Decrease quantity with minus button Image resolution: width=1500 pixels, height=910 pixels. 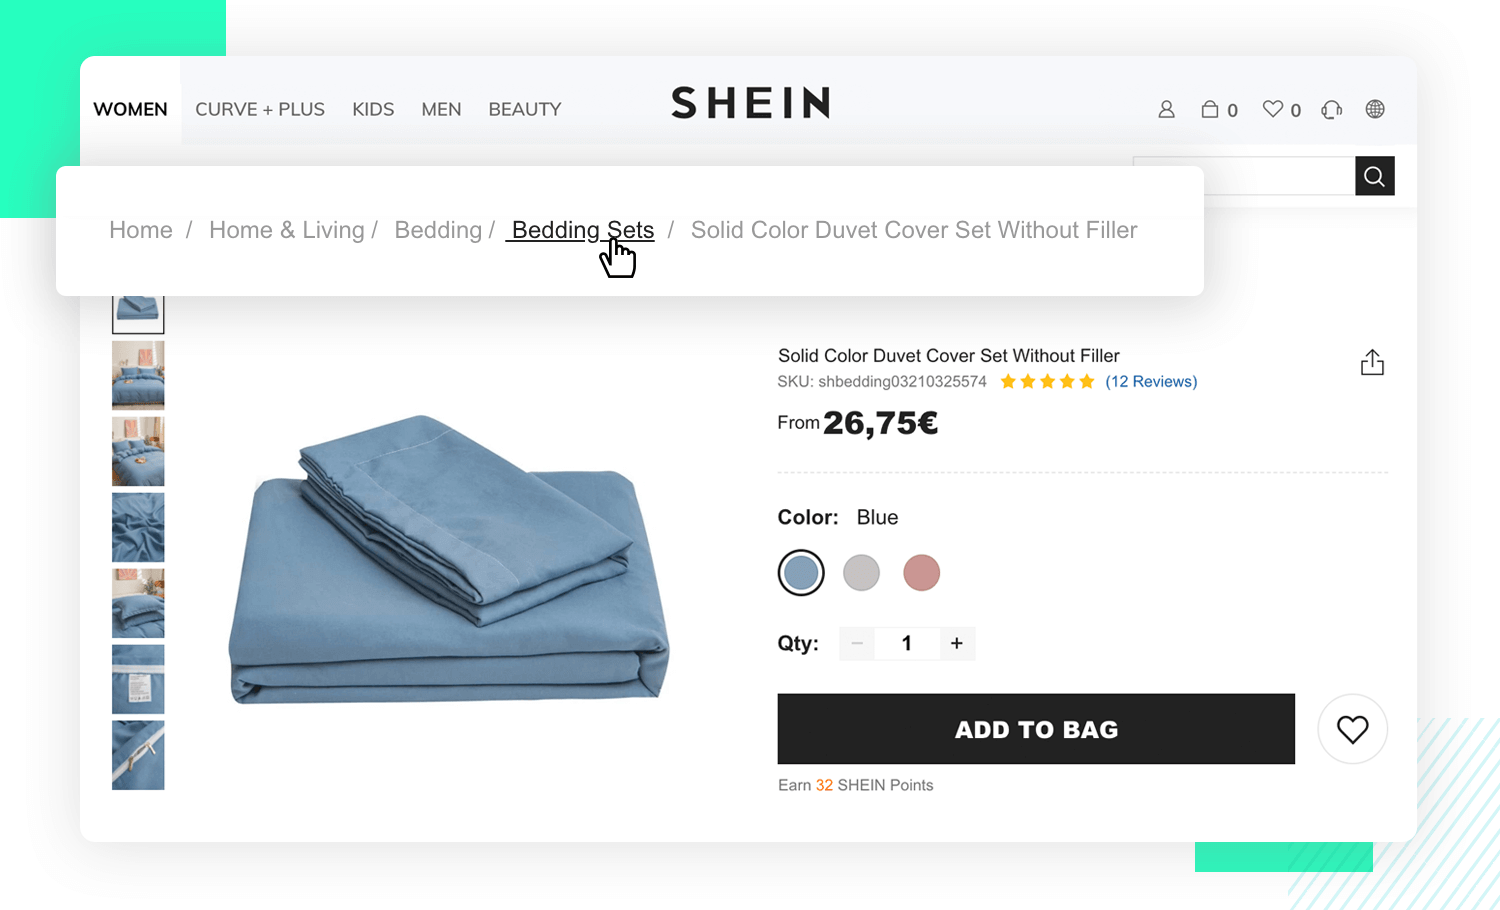tap(857, 643)
